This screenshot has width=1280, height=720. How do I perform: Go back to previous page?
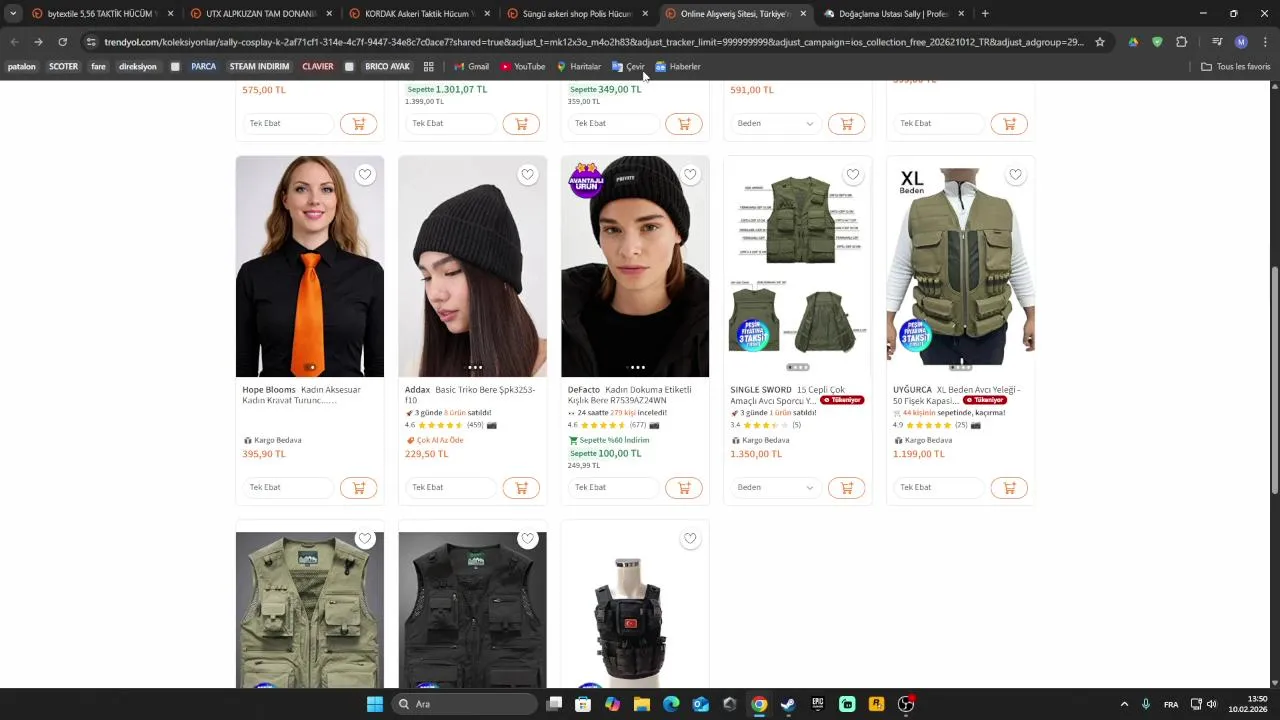(14, 42)
